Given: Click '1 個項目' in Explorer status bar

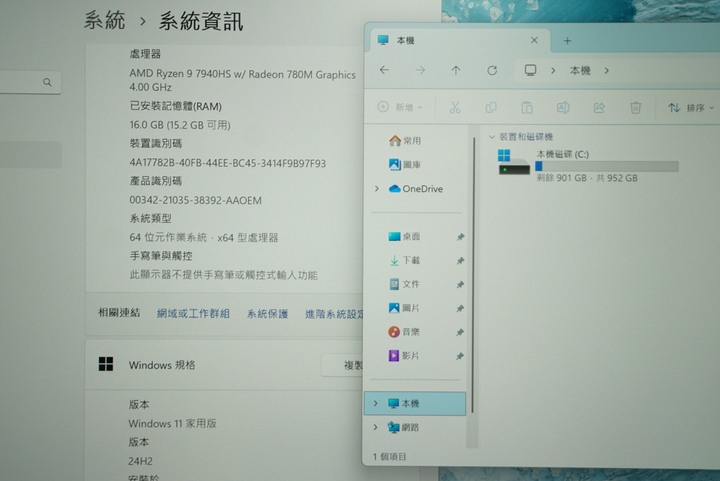Looking at the screenshot, I should click(389, 457).
